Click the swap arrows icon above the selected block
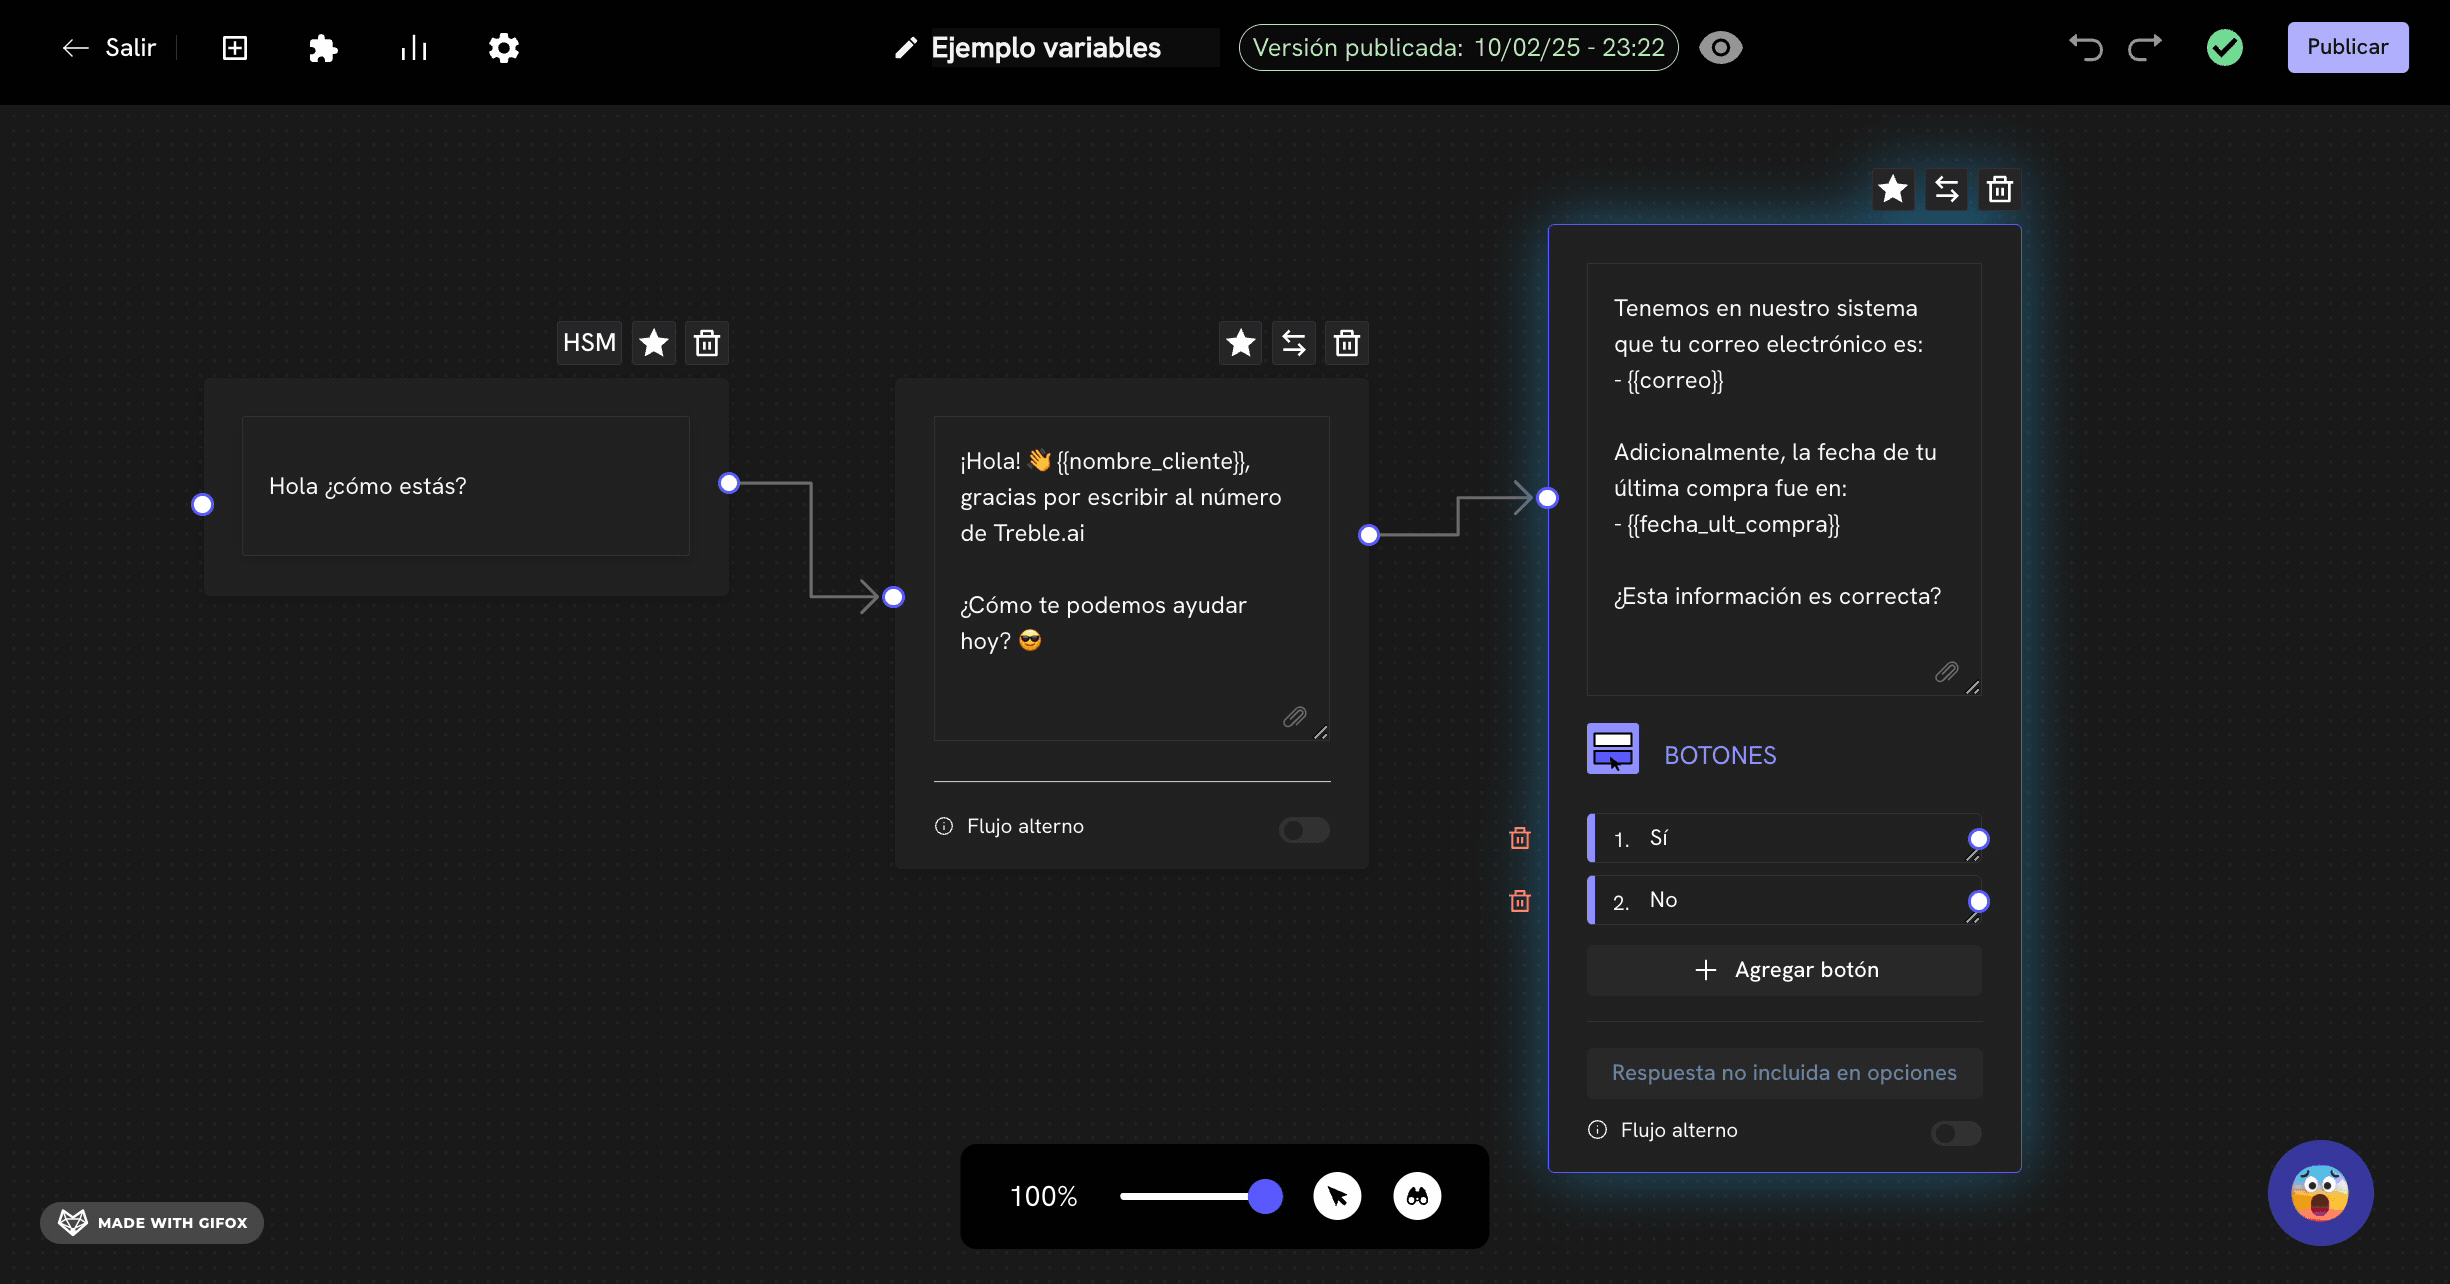This screenshot has width=2450, height=1284. point(1946,189)
